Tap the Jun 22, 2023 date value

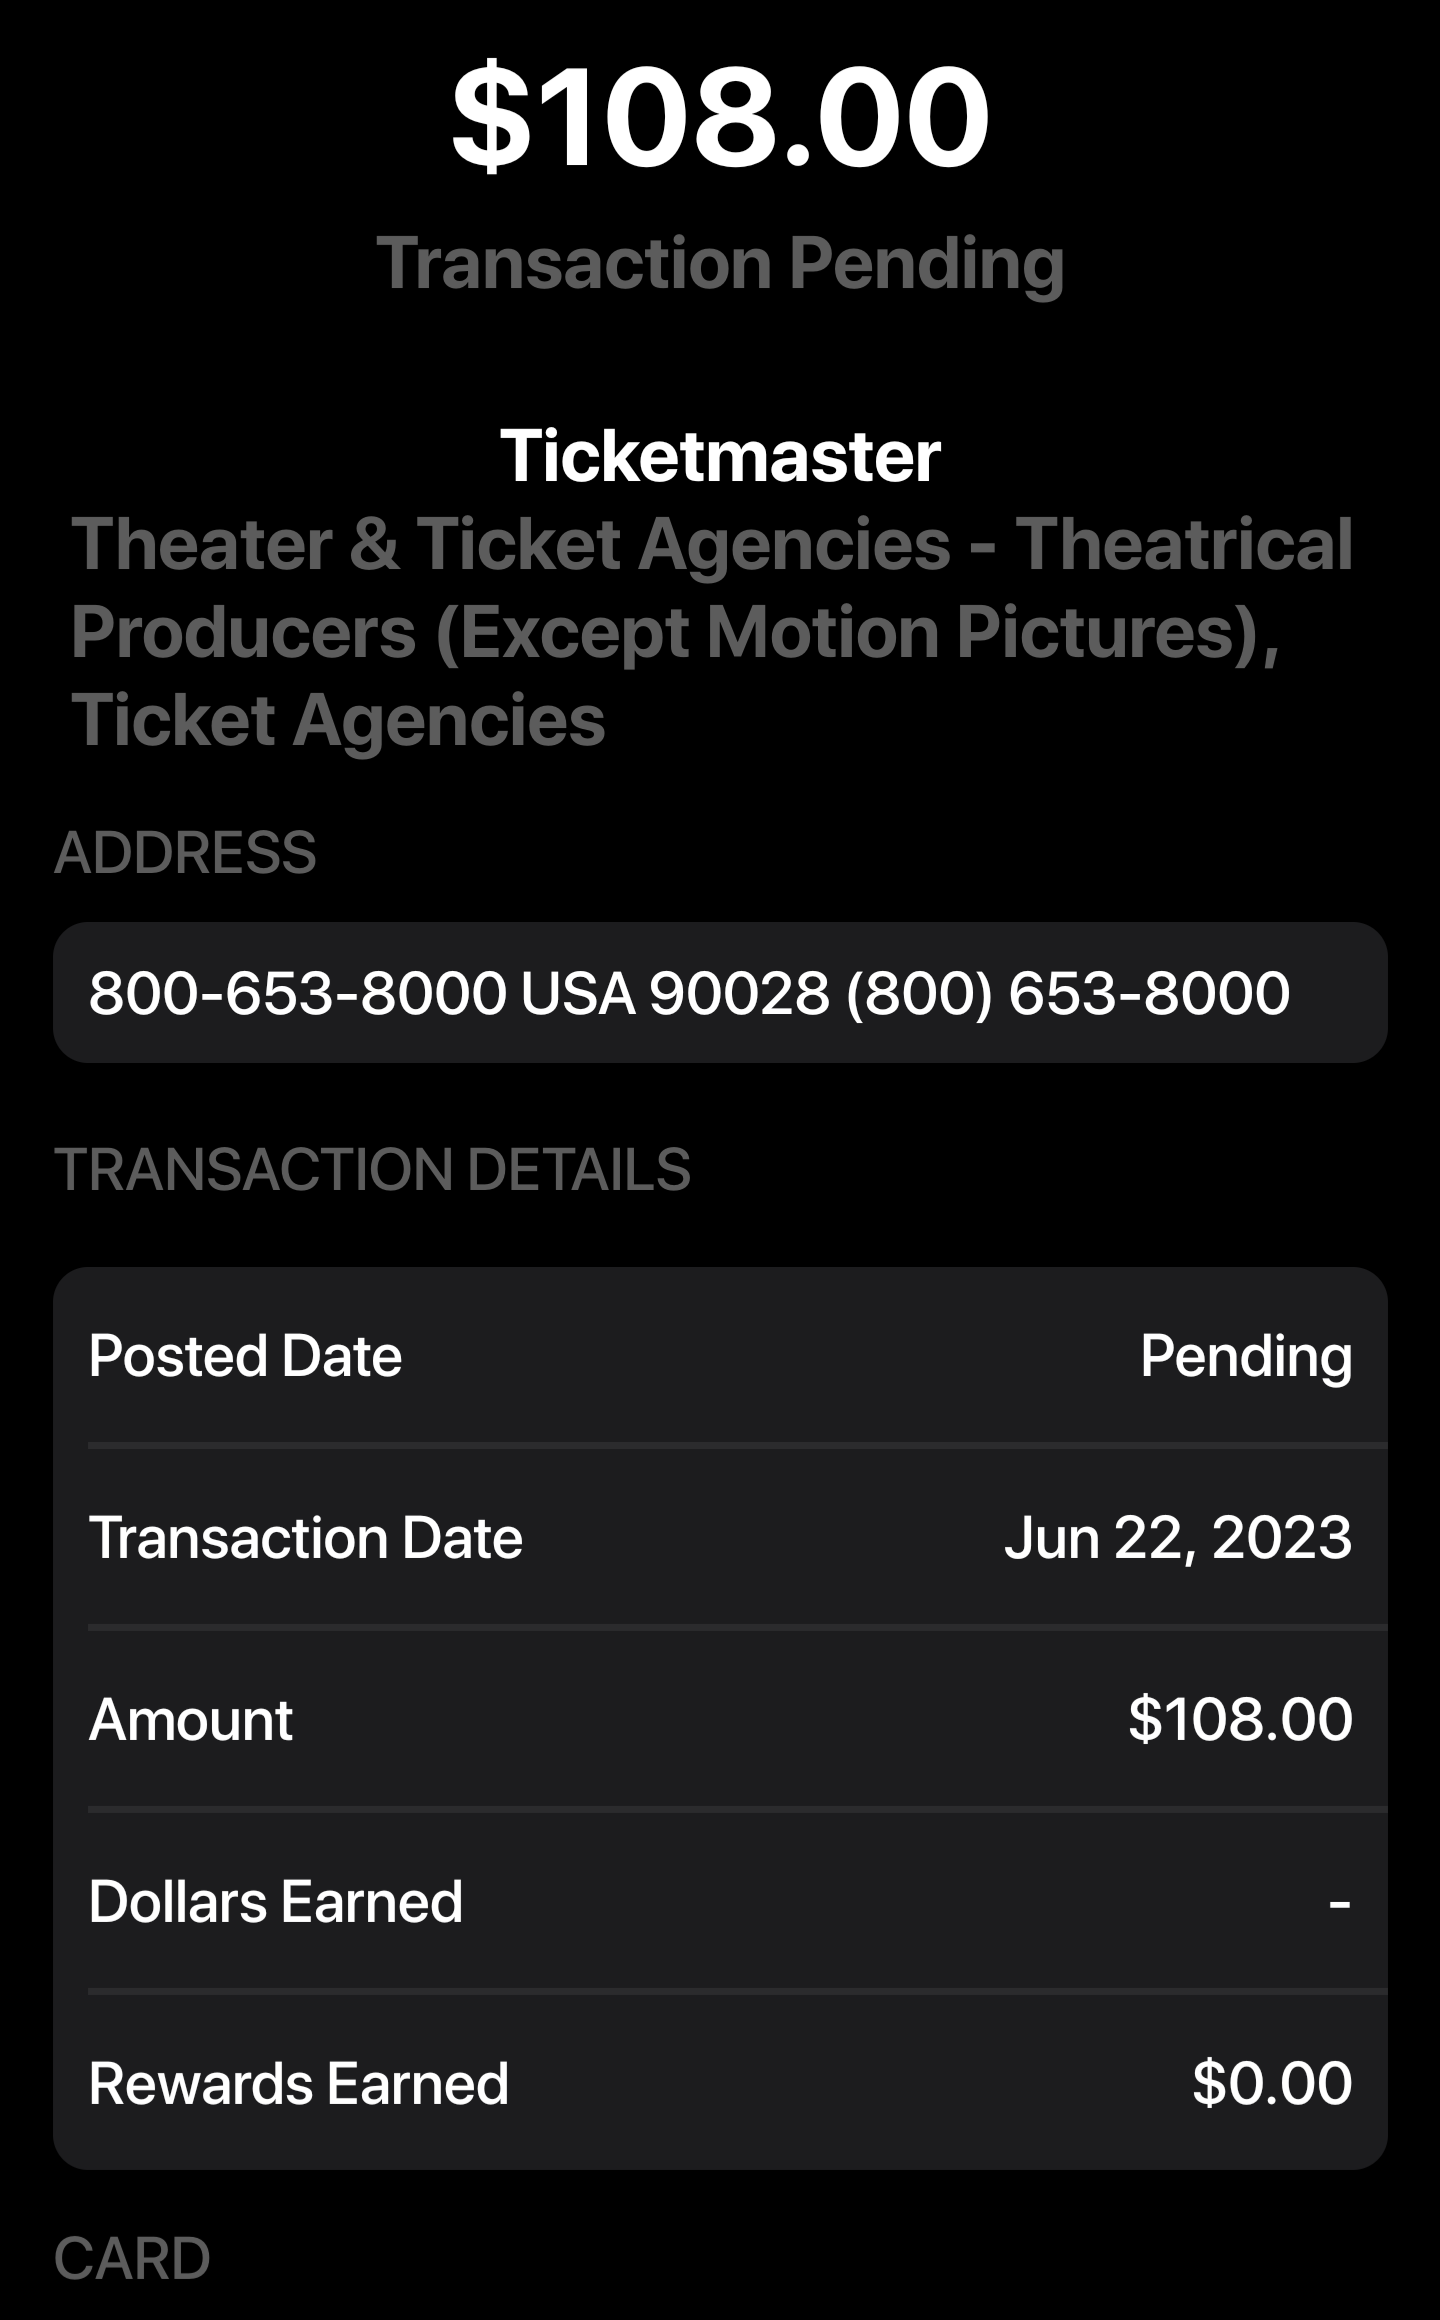(x=1178, y=1537)
